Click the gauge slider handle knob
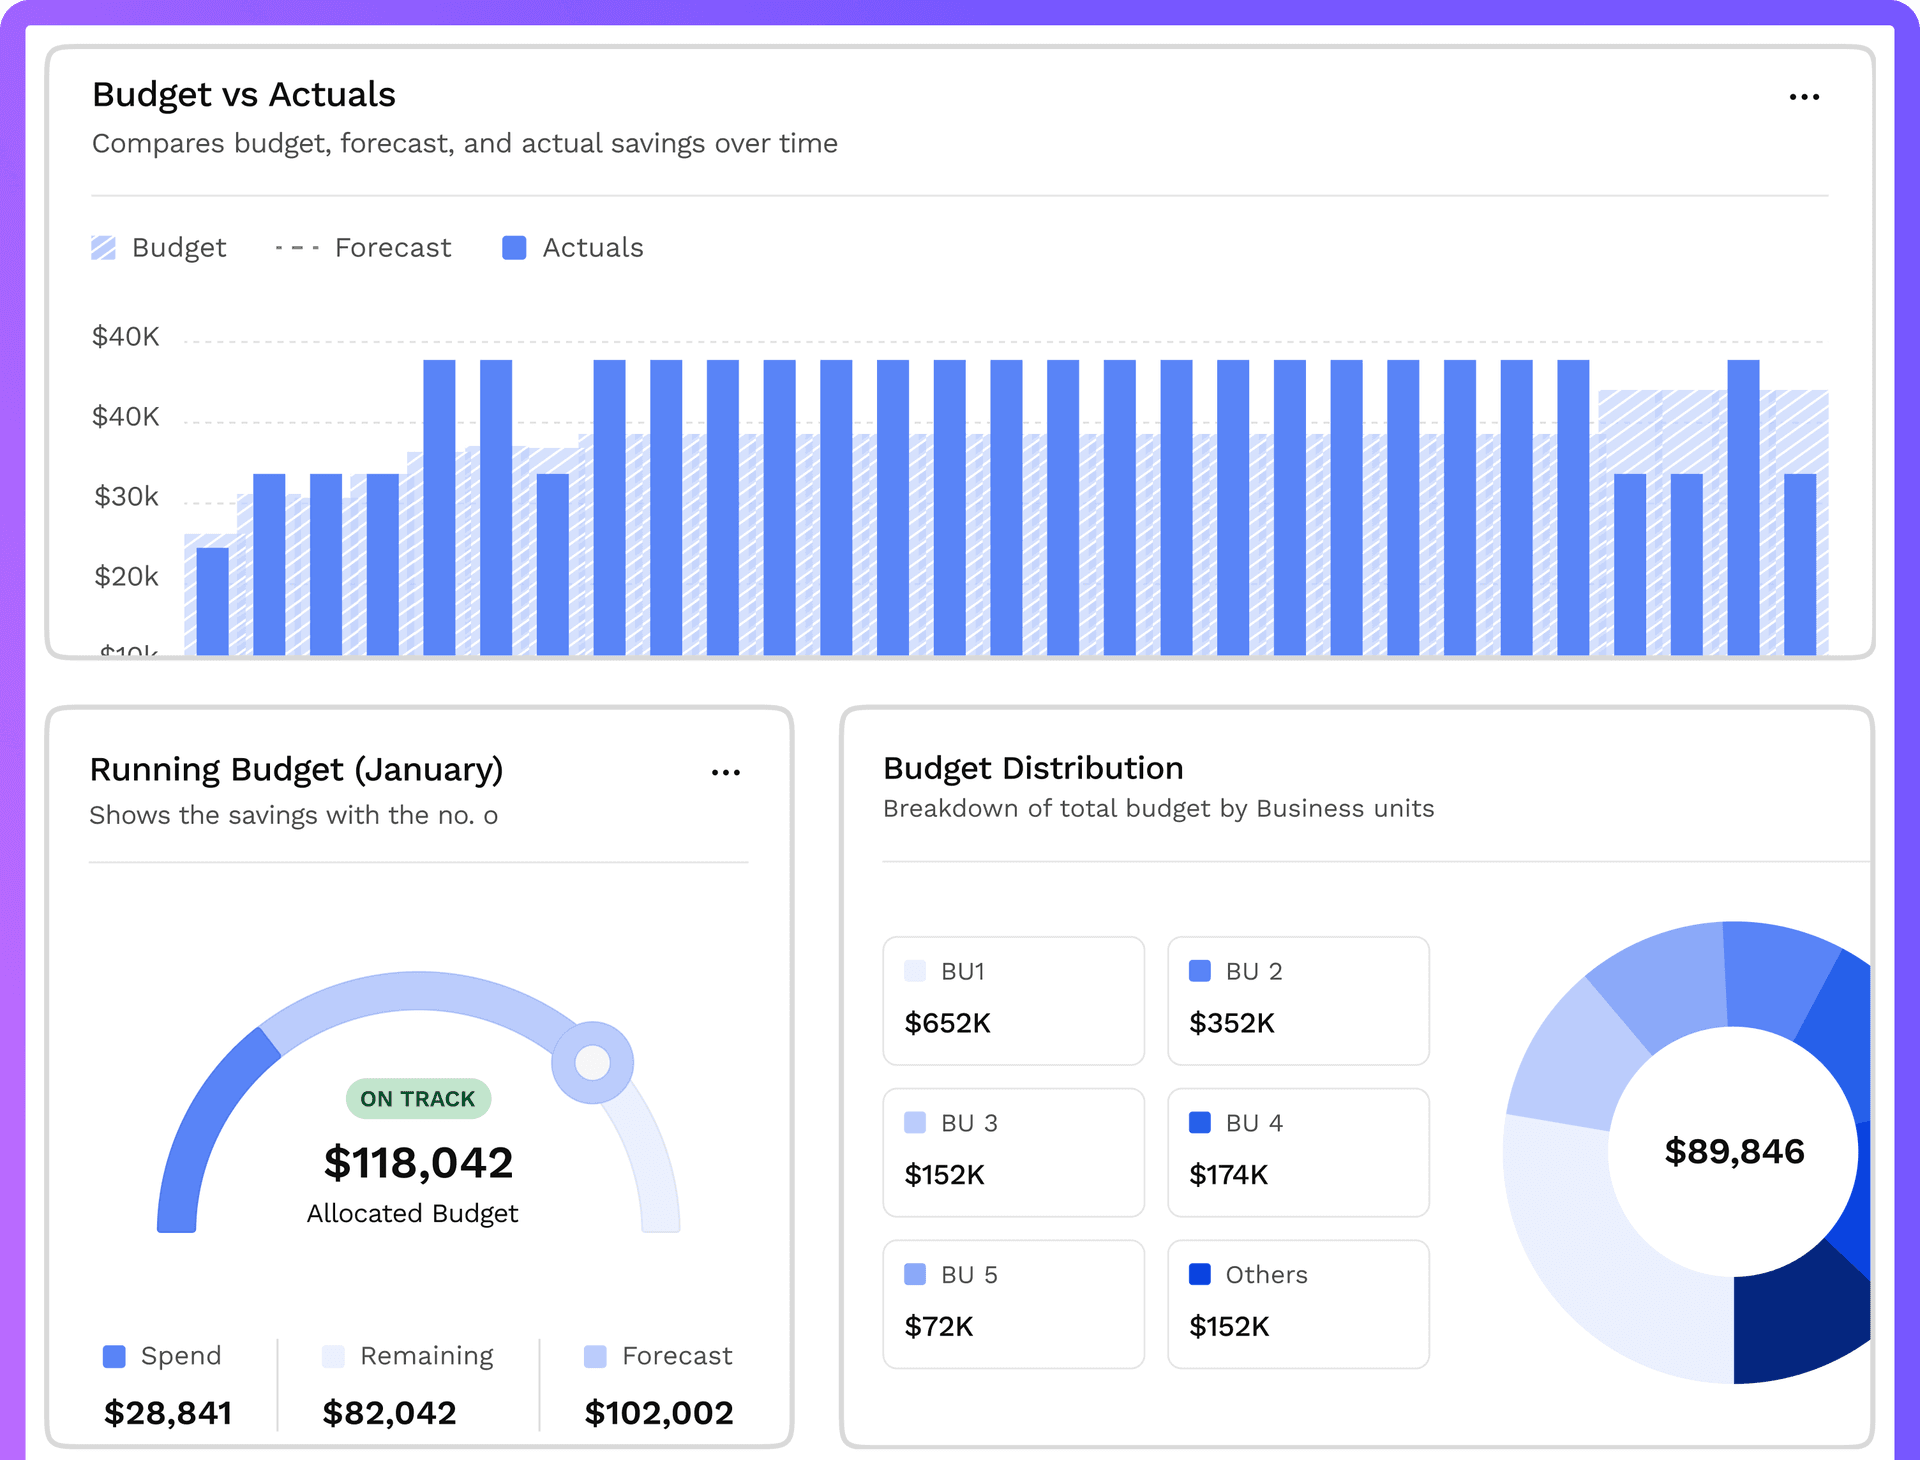 tap(593, 1062)
